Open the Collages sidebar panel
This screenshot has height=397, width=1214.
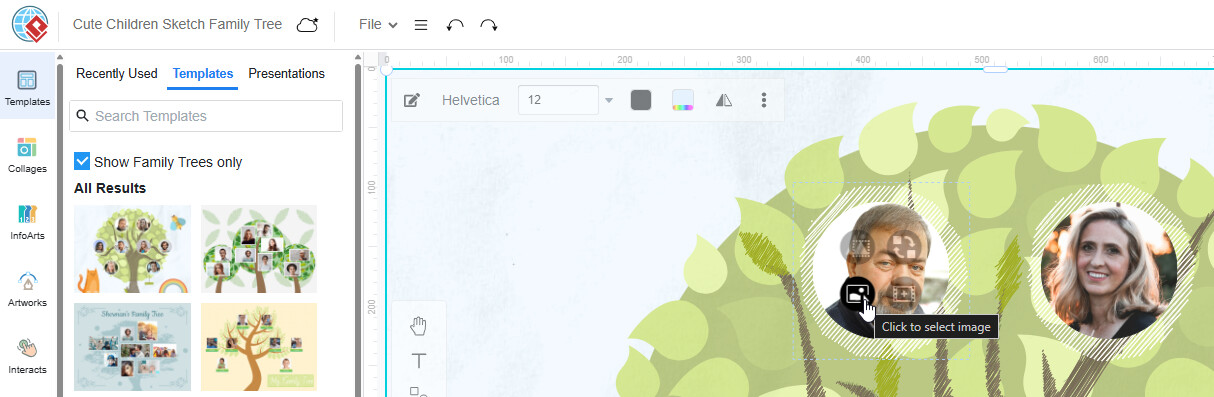[27, 155]
